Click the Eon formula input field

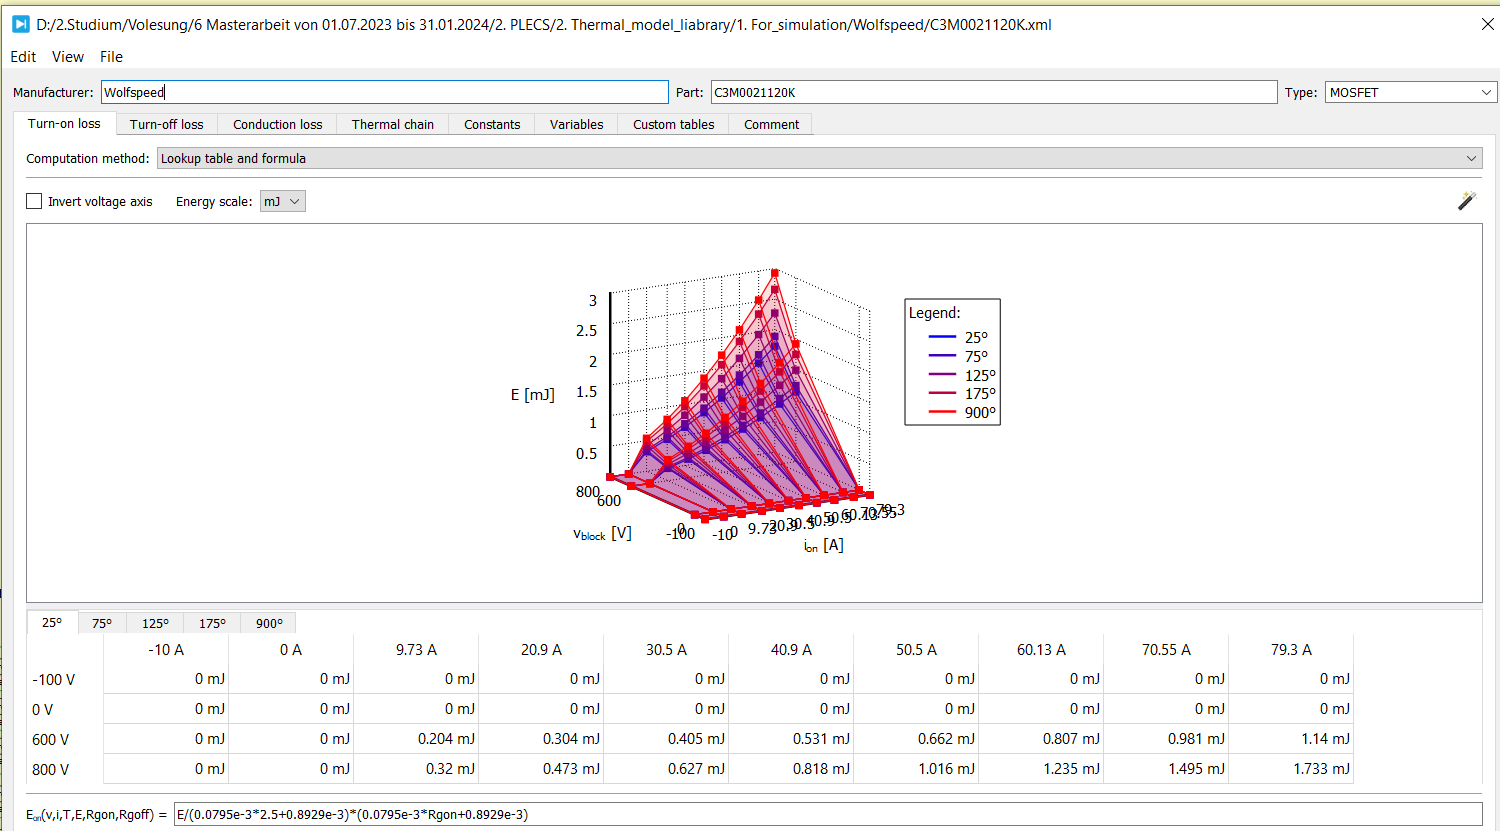(x=827, y=814)
